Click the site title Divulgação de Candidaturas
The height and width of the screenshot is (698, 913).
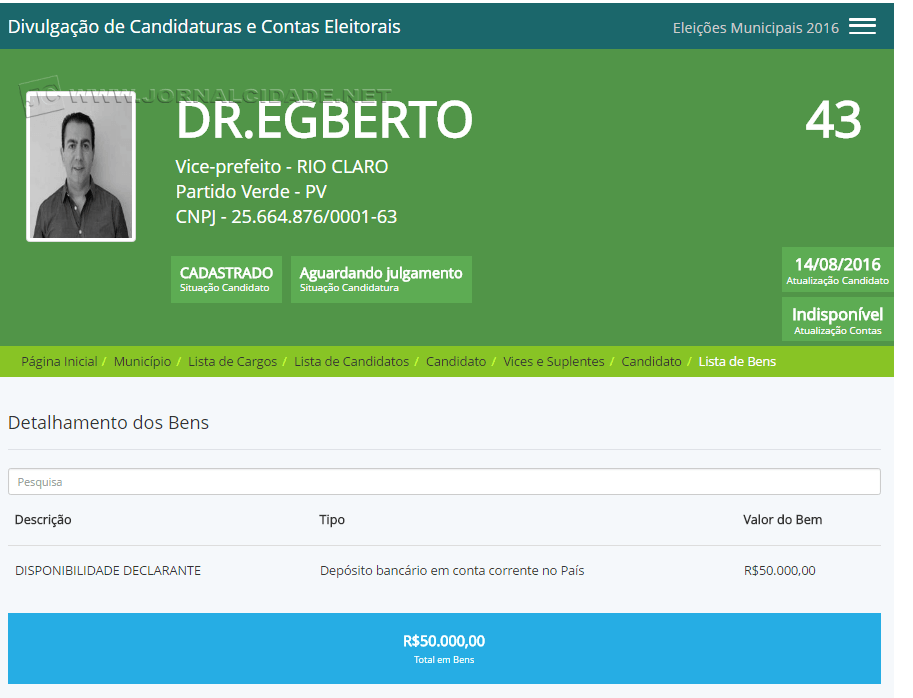click(x=204, y=27)
